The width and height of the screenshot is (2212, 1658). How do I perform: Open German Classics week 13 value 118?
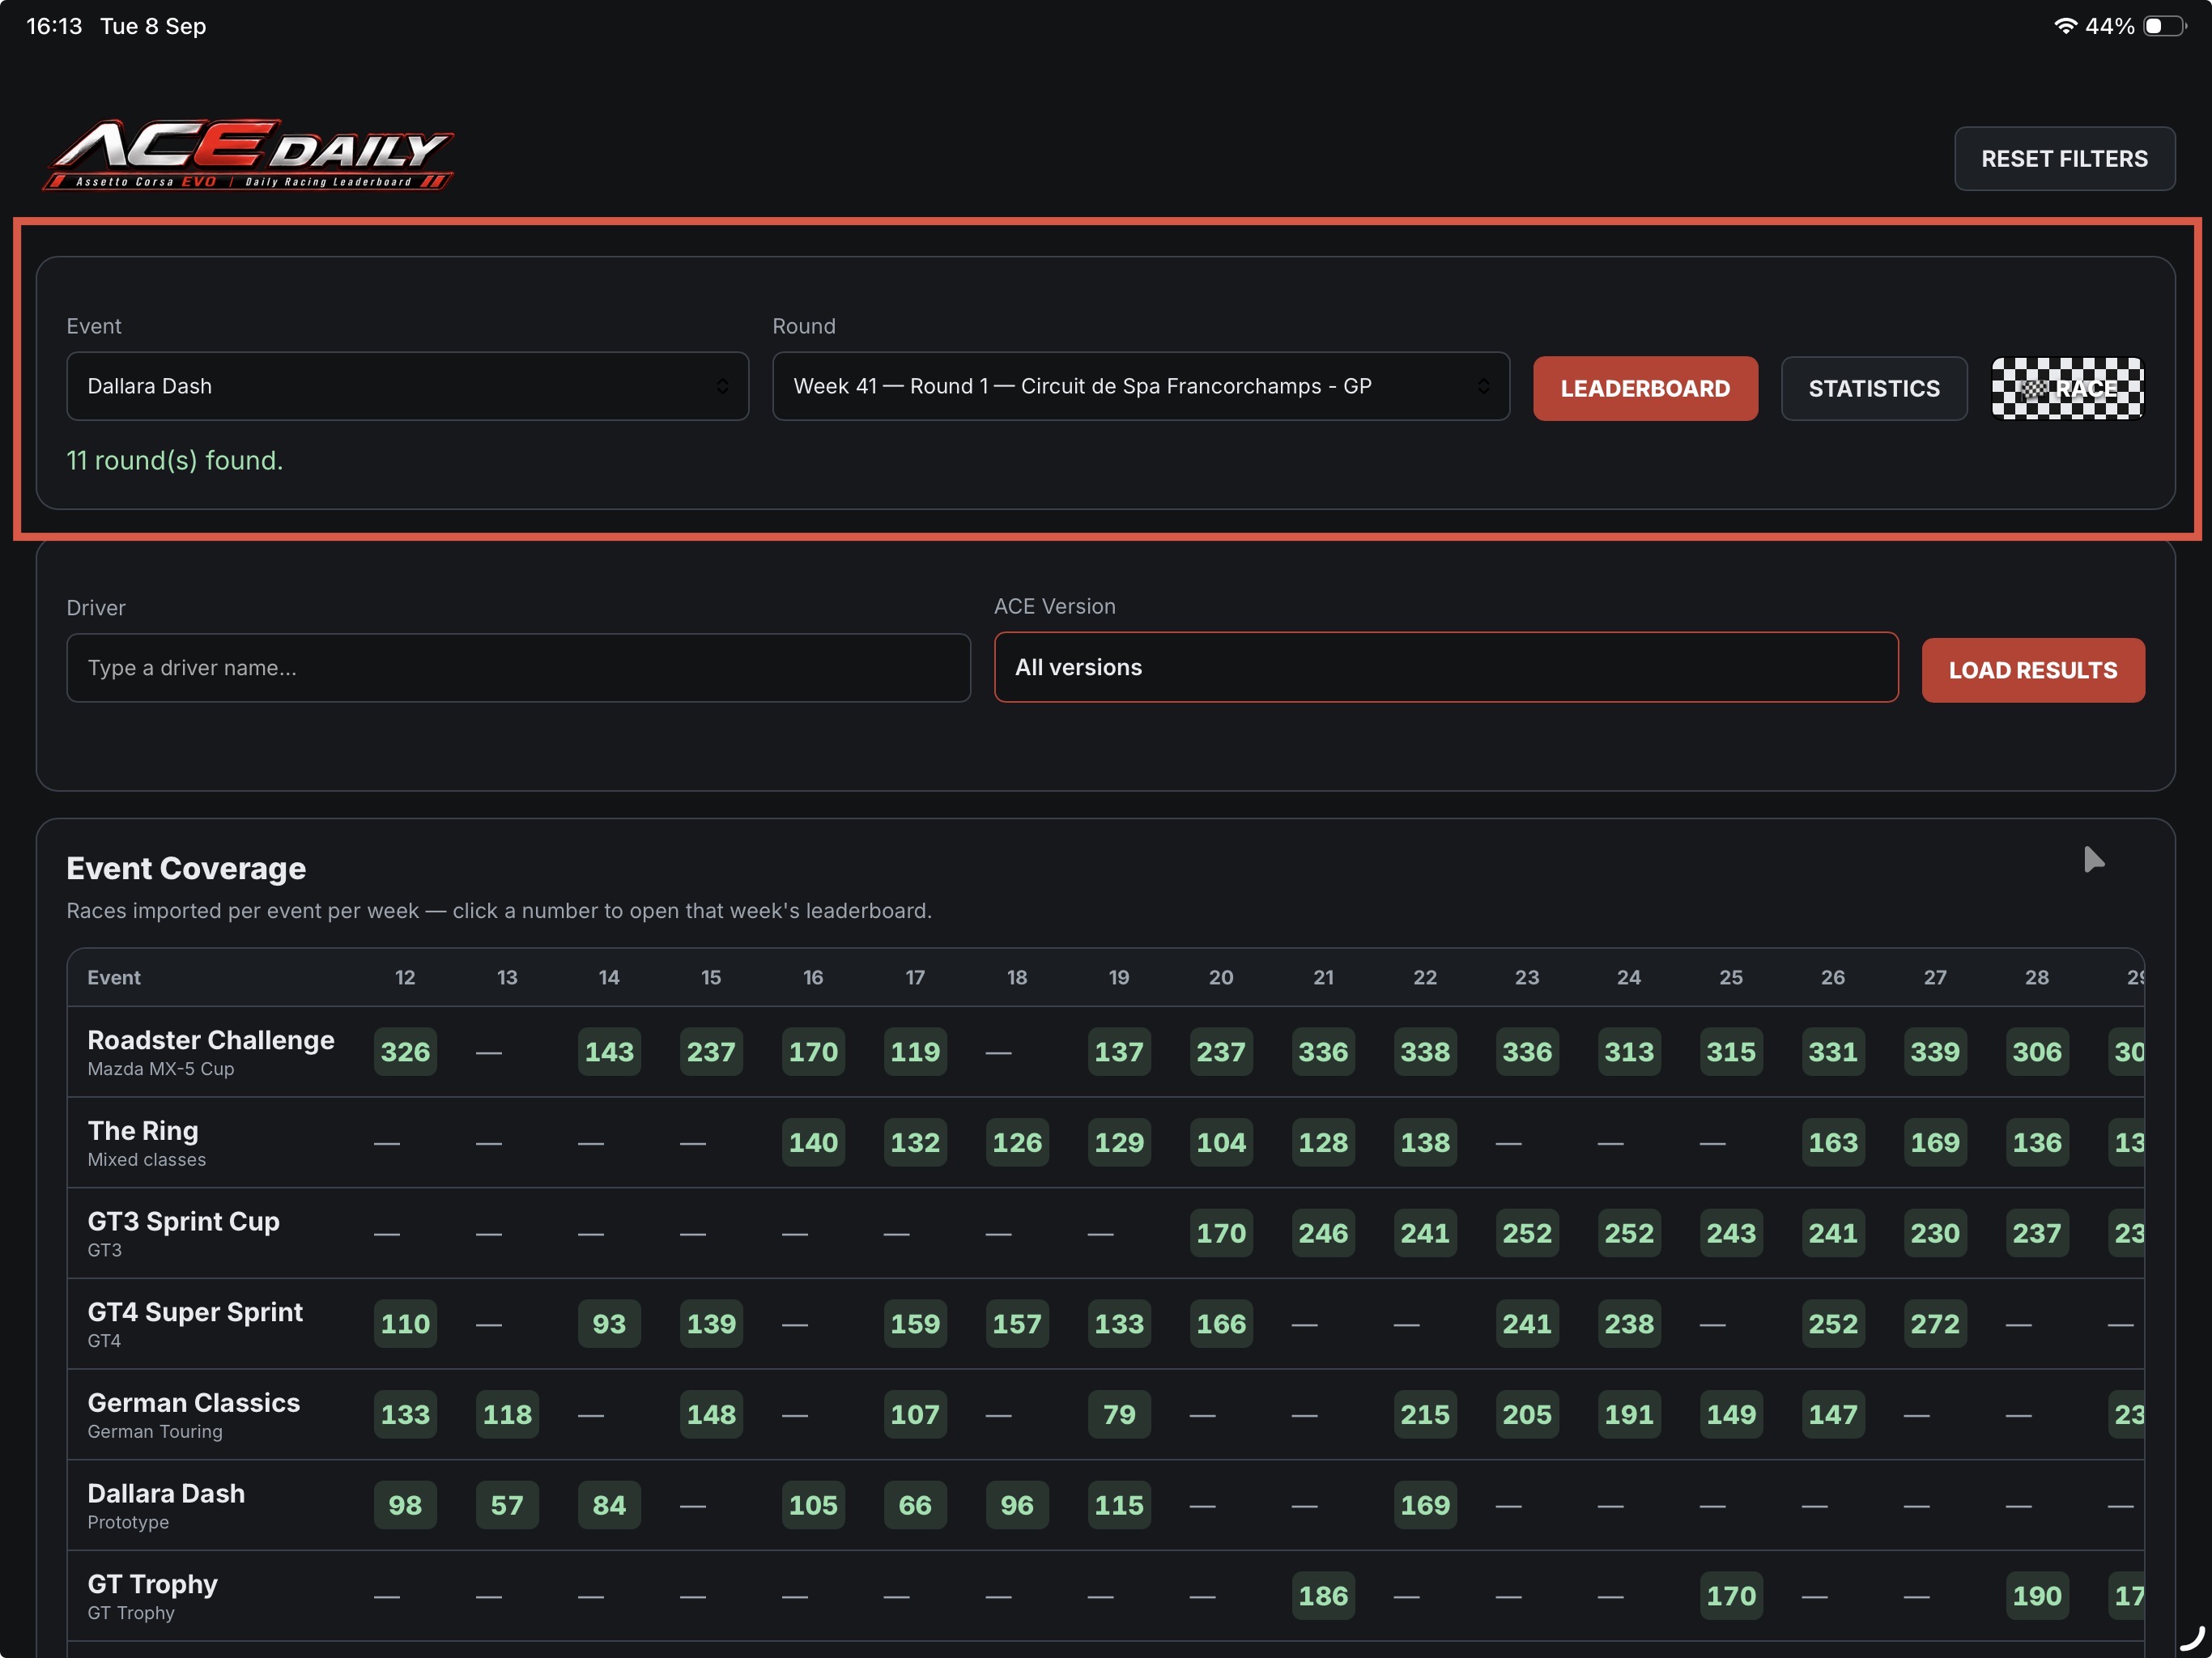[507, 1414]
